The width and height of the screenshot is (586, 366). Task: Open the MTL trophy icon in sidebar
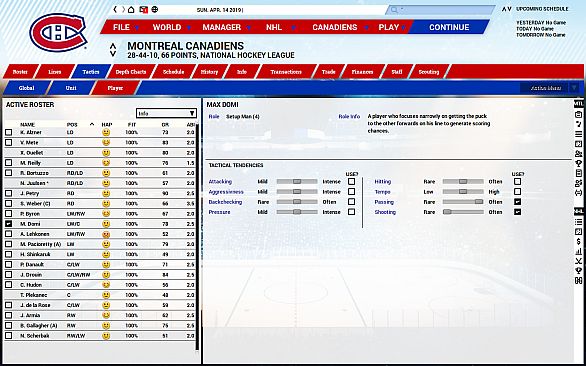click(579, 163)
